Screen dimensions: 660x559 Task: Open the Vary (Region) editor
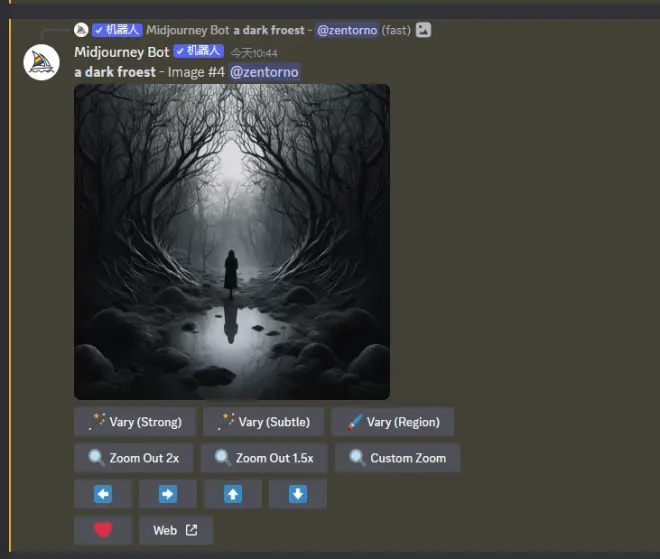click(x=392, y=422)
